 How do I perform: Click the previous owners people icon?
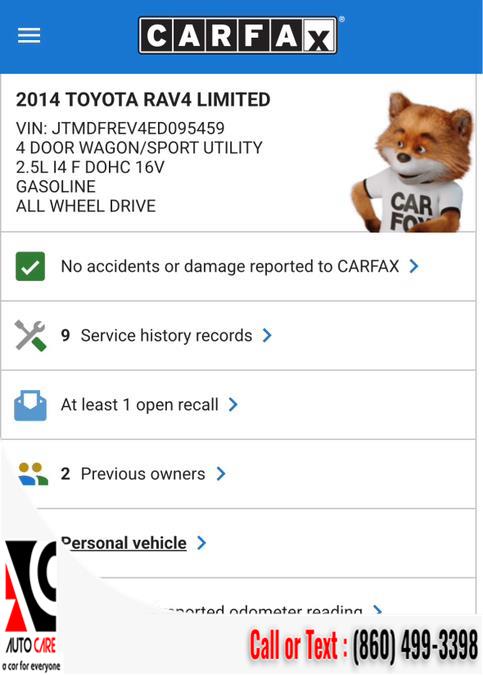click(x=33, y=474)
